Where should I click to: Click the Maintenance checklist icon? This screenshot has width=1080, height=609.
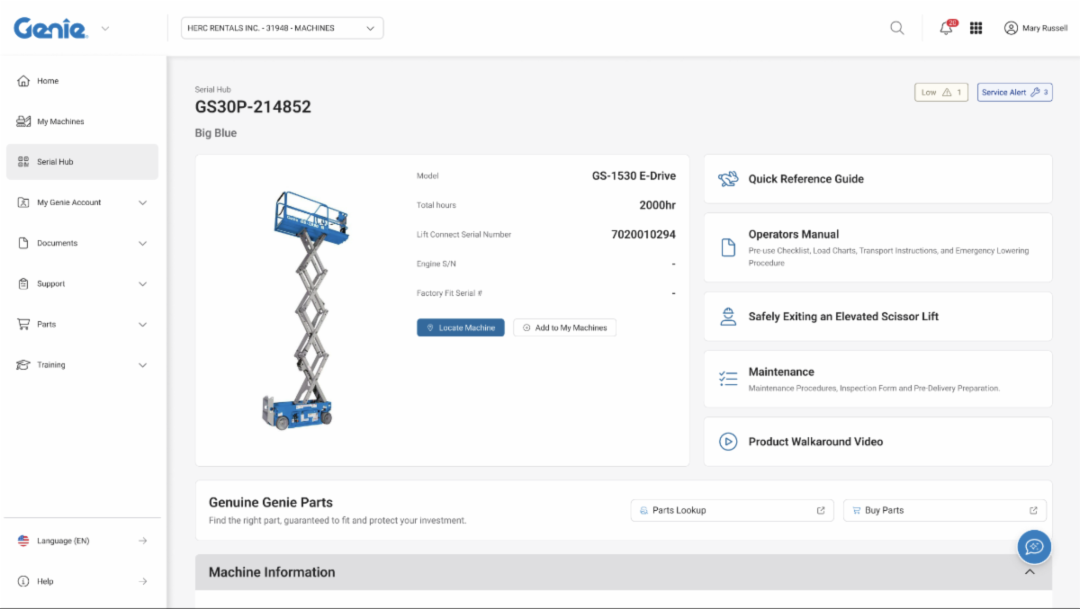click(x=729, y=378)
